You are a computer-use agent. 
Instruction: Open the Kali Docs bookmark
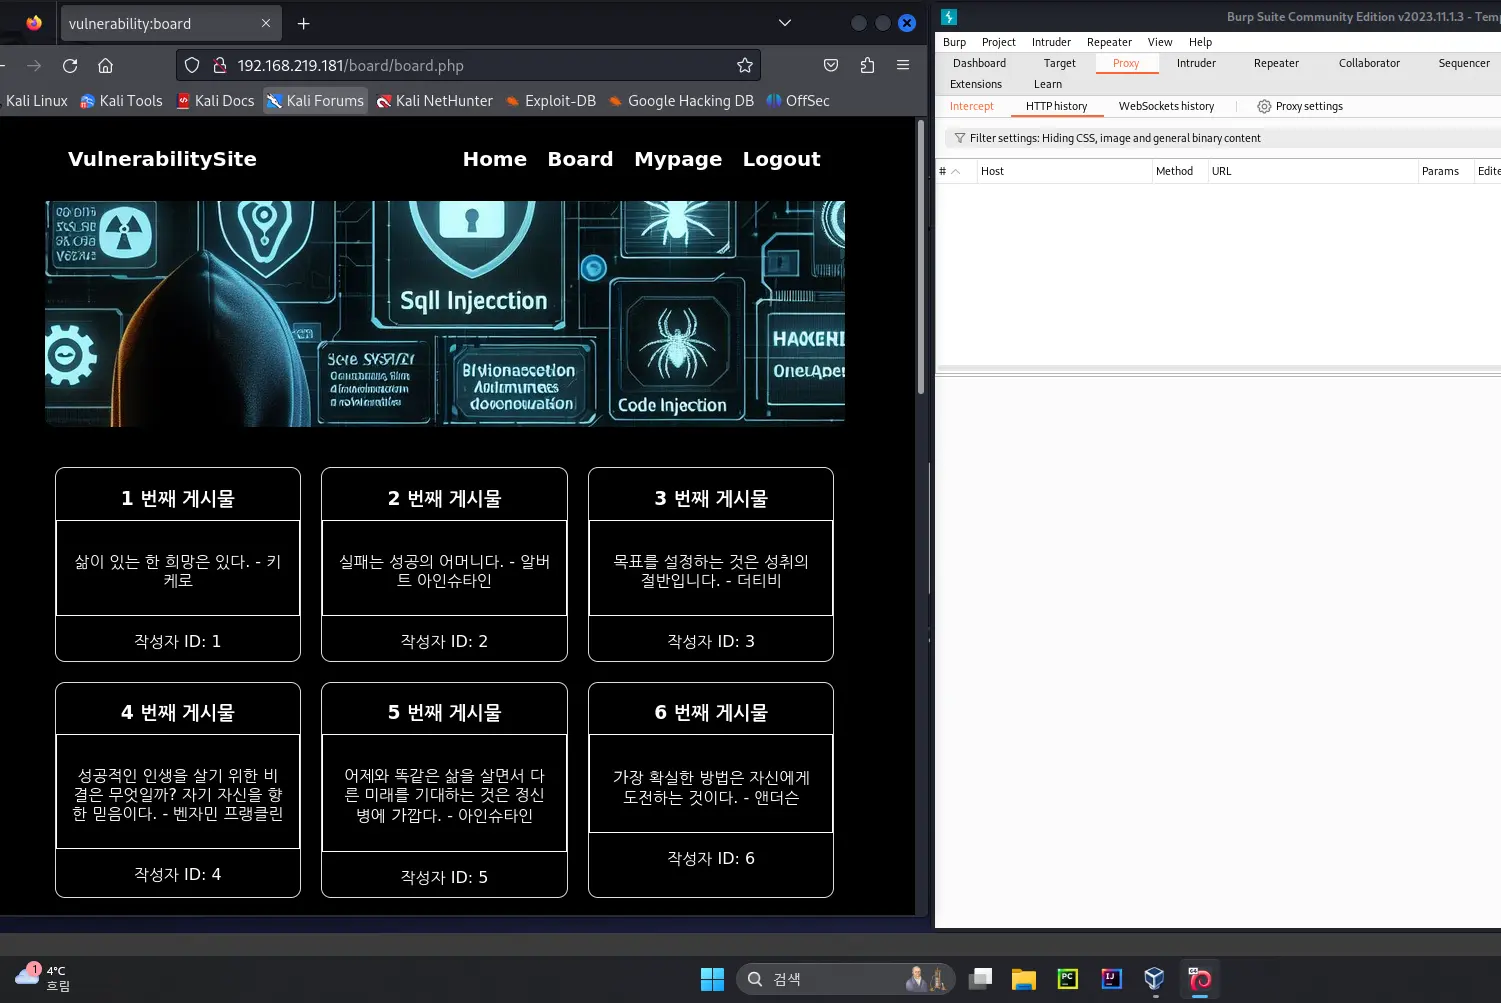click(215, 101)
